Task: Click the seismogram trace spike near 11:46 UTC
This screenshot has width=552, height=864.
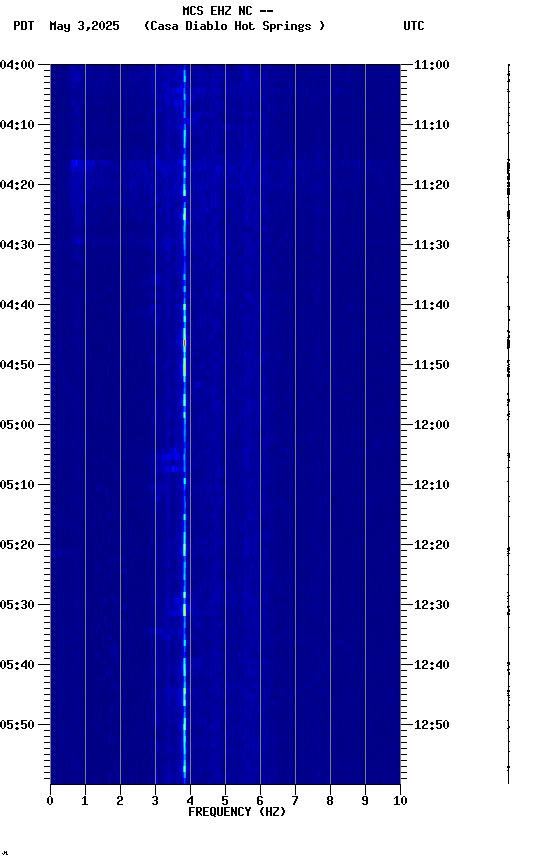Action: (x=508, y=343)
